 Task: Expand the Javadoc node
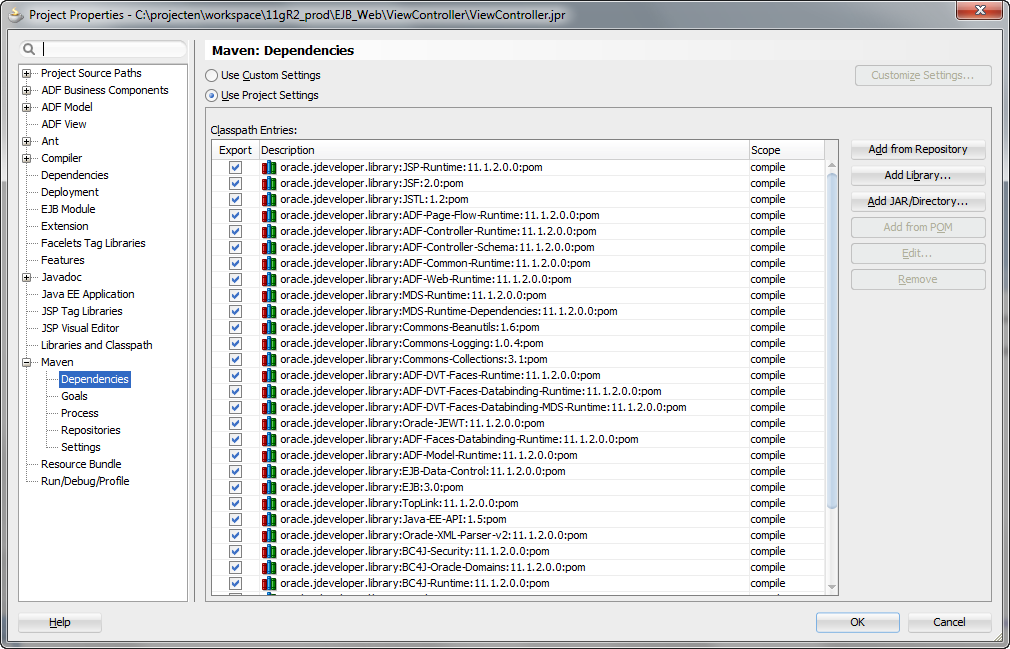tap(26, 277)
